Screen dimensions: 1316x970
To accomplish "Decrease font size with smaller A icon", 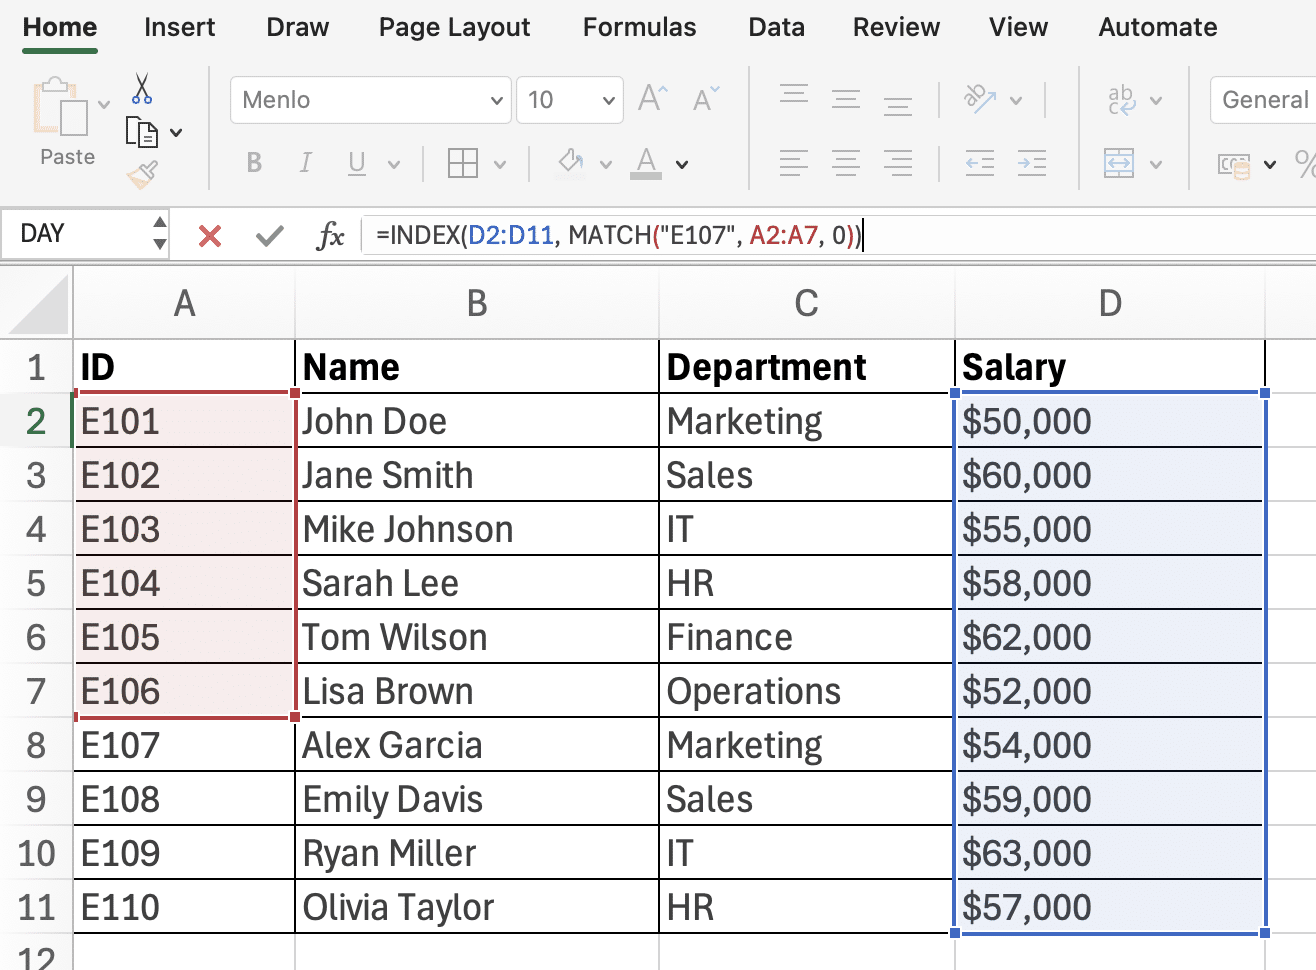I will click(705, 98).
